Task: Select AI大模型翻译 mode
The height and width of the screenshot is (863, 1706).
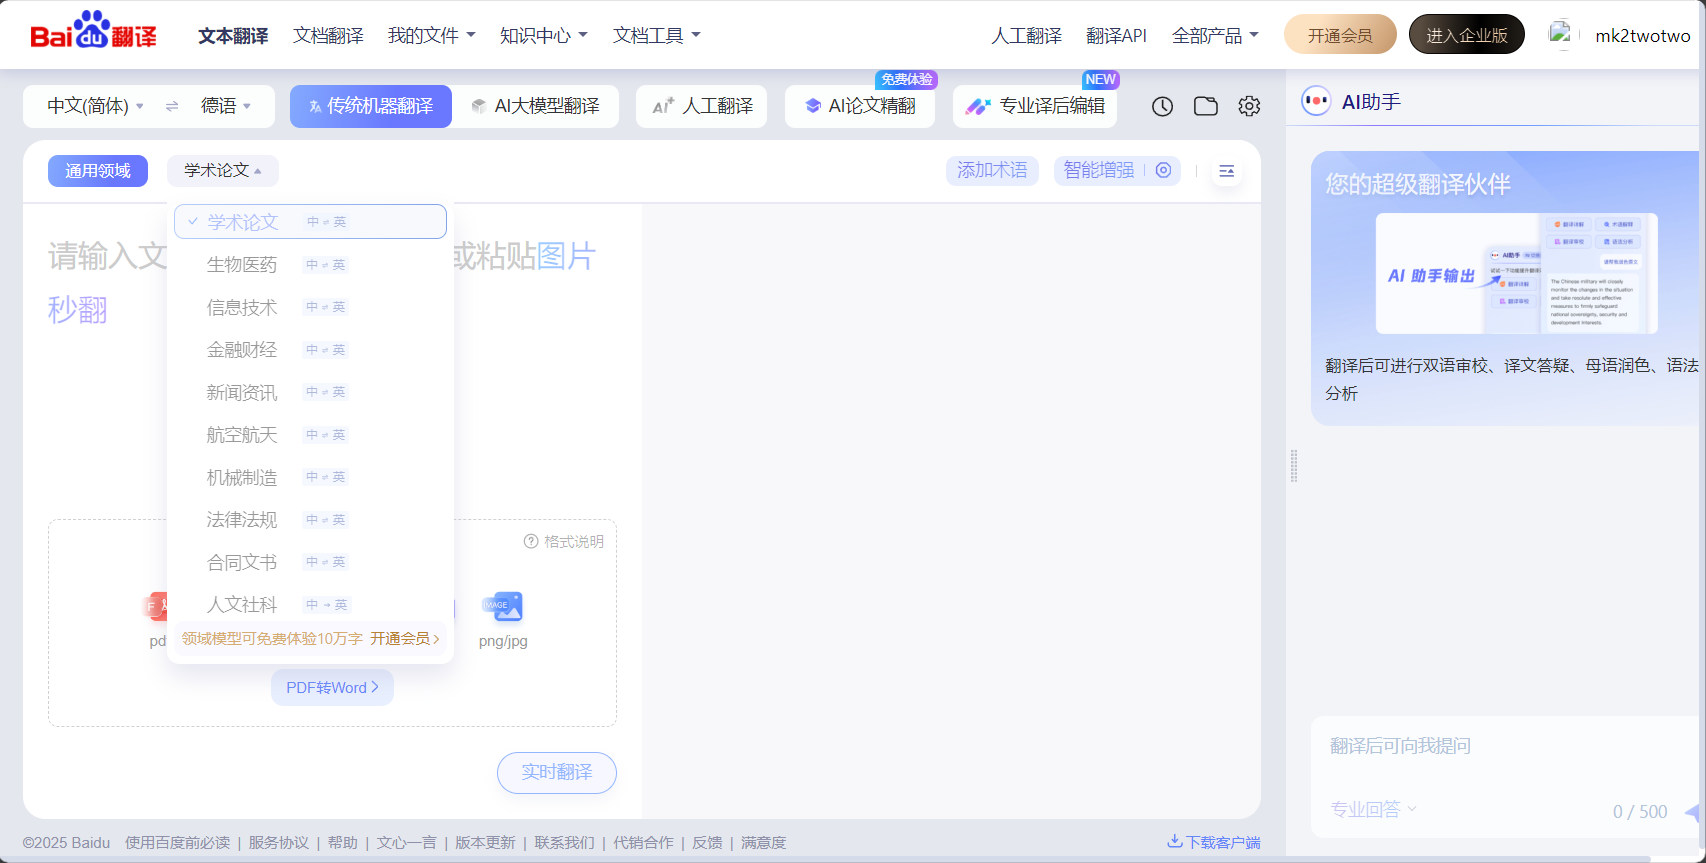Action: pyautogui.click(x=535, y=106)
